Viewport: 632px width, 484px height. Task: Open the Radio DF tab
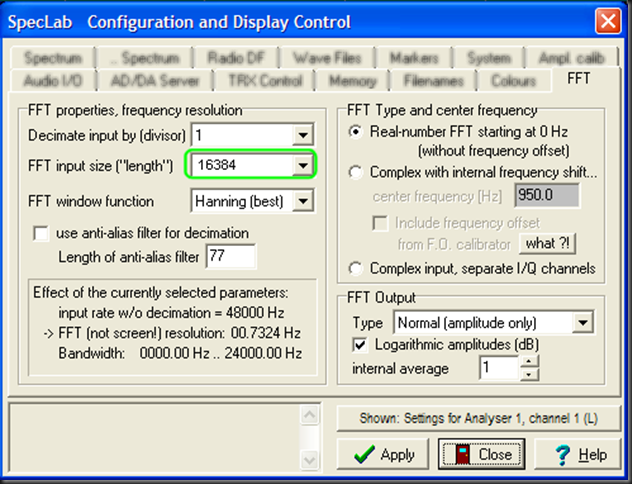(x=236, y=58)
